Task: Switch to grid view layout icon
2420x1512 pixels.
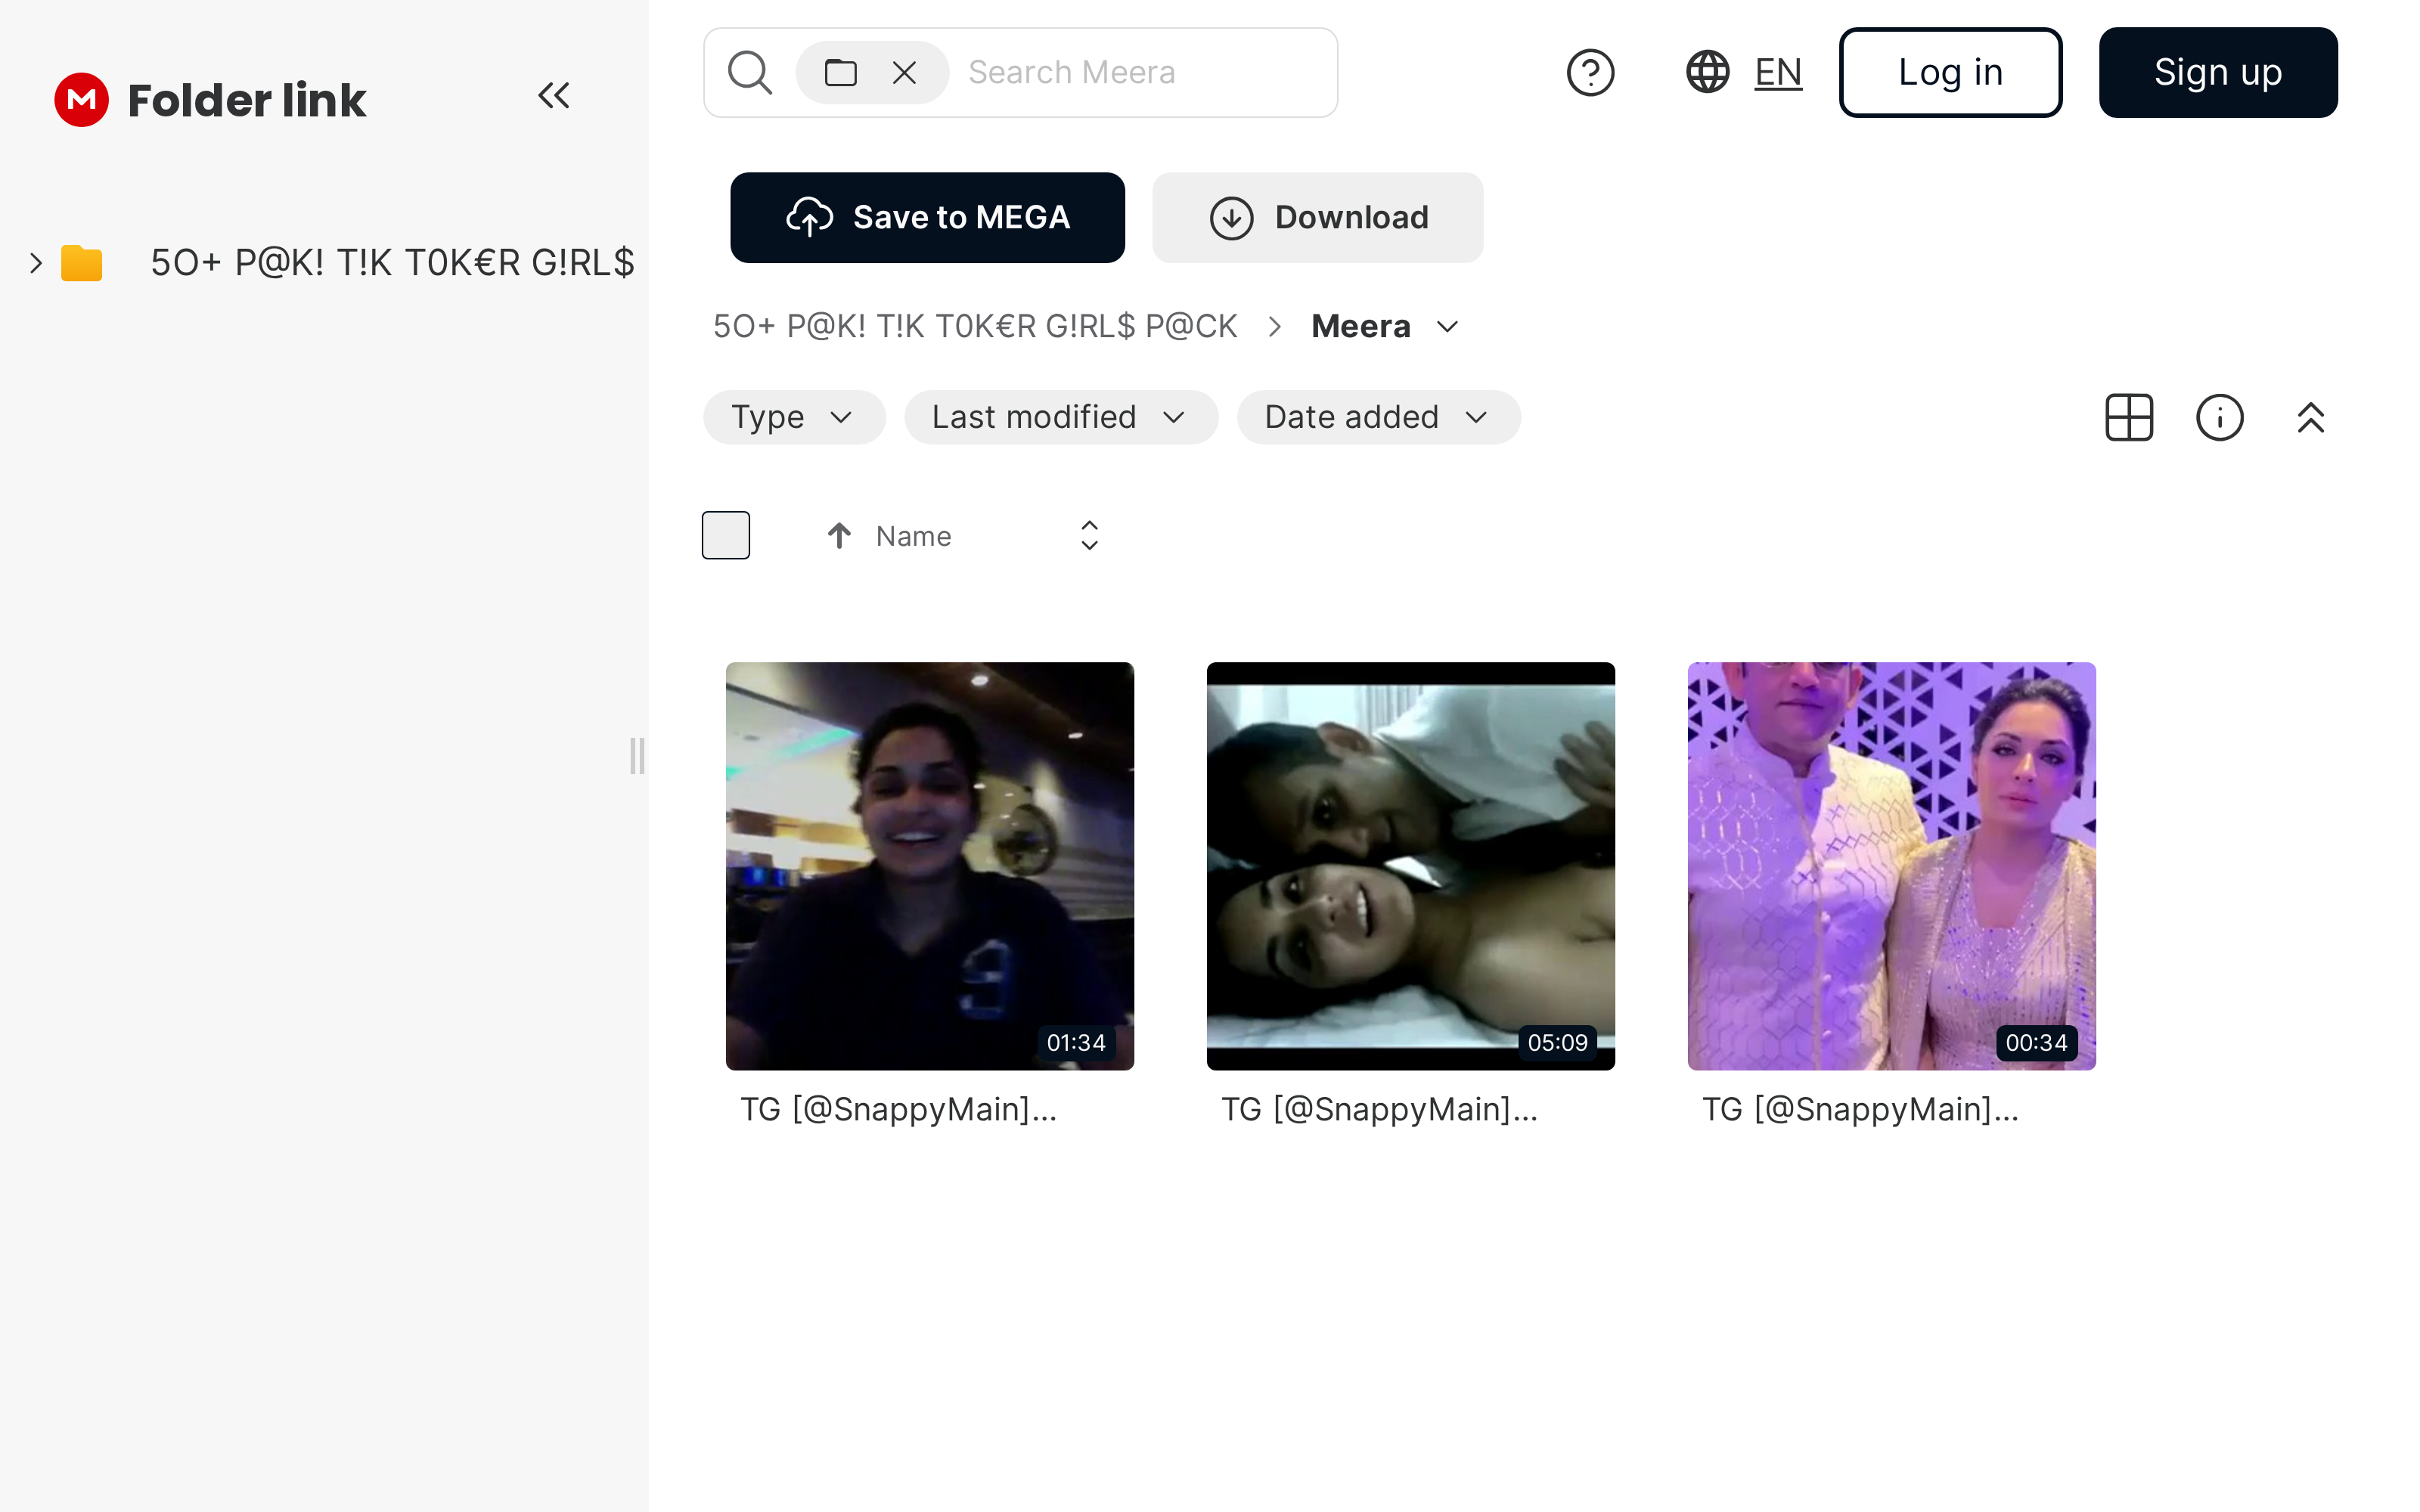Action: 2129,417
